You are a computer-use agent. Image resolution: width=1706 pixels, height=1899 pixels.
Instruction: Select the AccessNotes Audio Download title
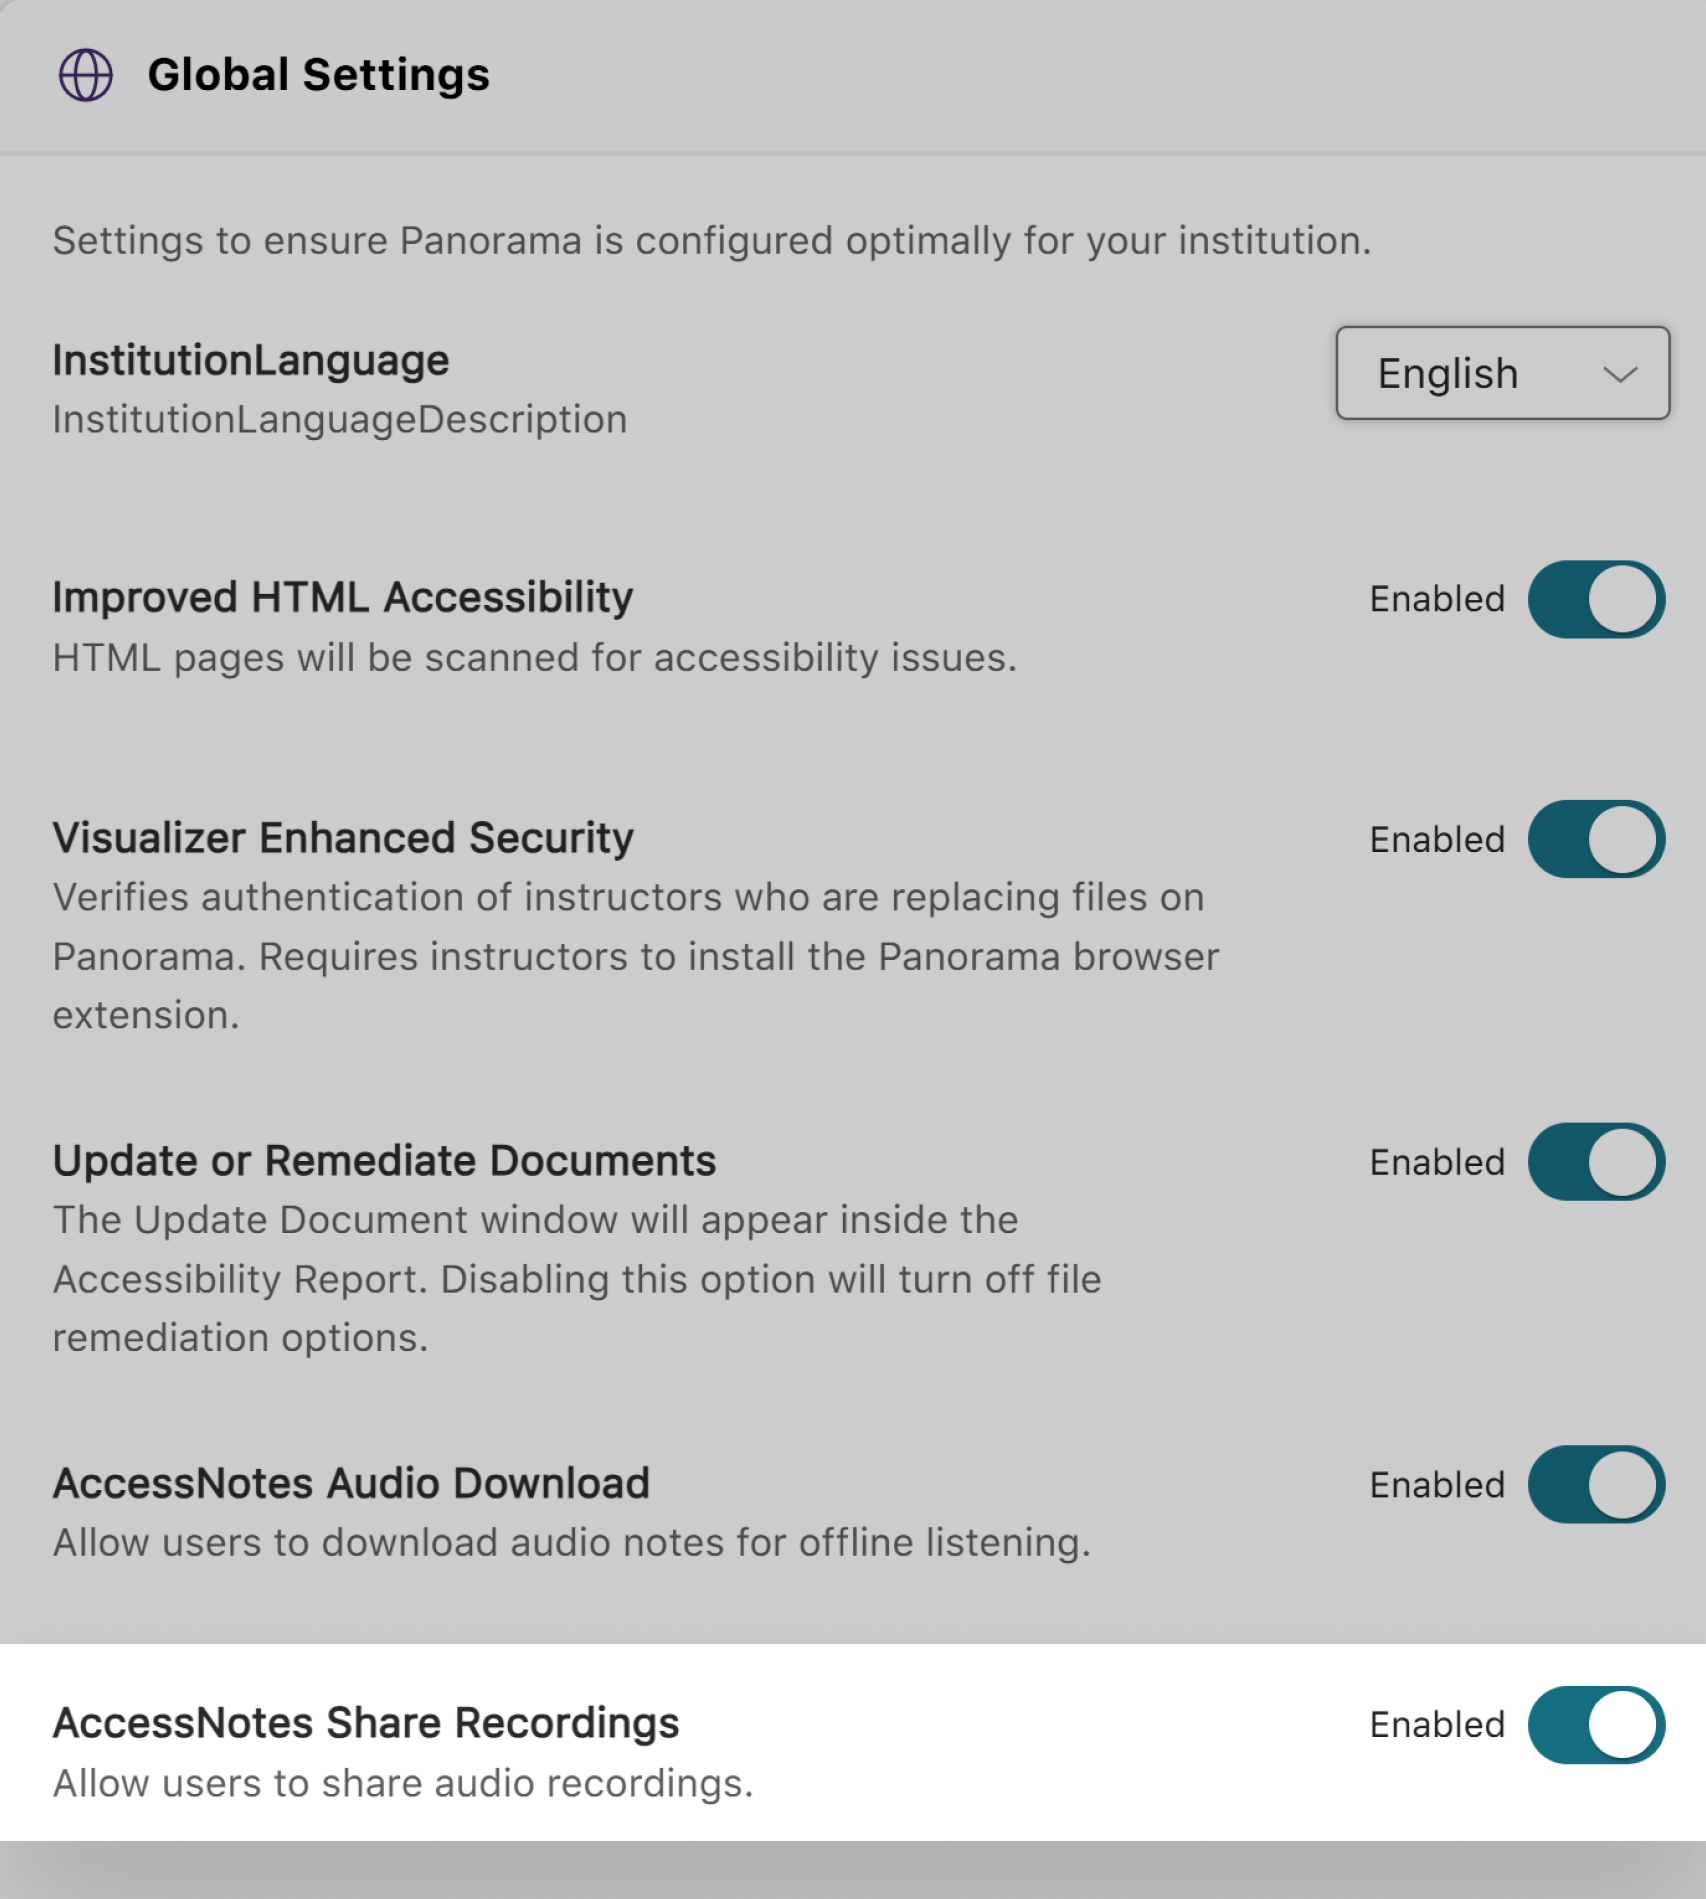click(x=351, y=1484)
